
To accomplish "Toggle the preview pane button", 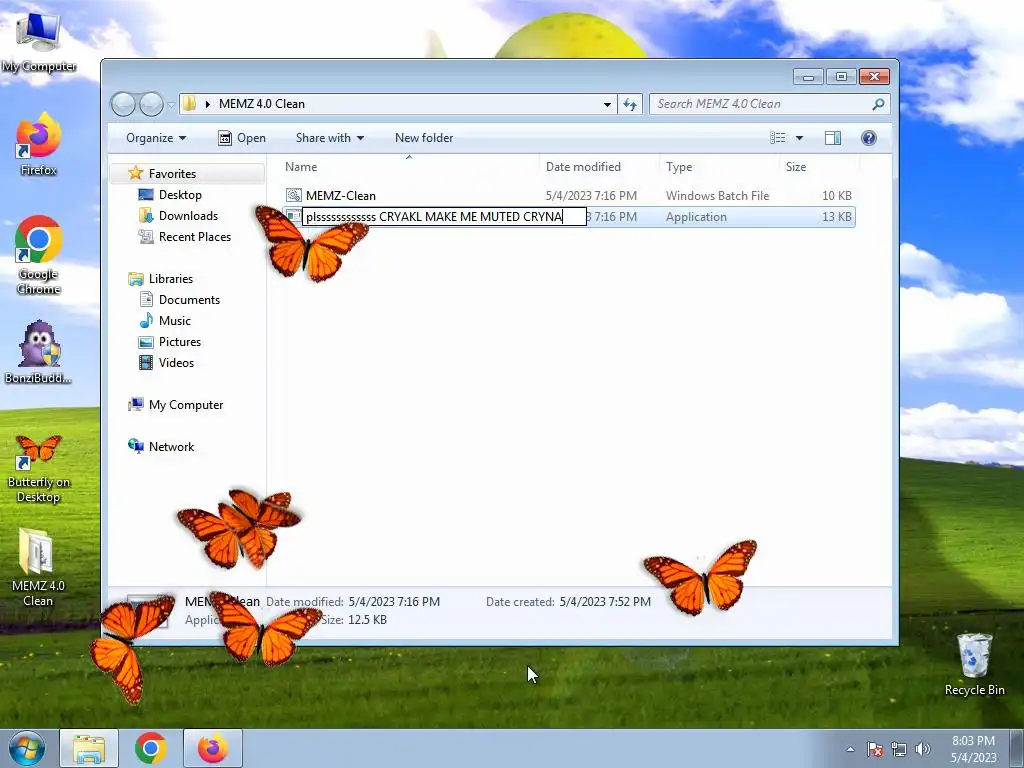I will [x=833, y=138].
